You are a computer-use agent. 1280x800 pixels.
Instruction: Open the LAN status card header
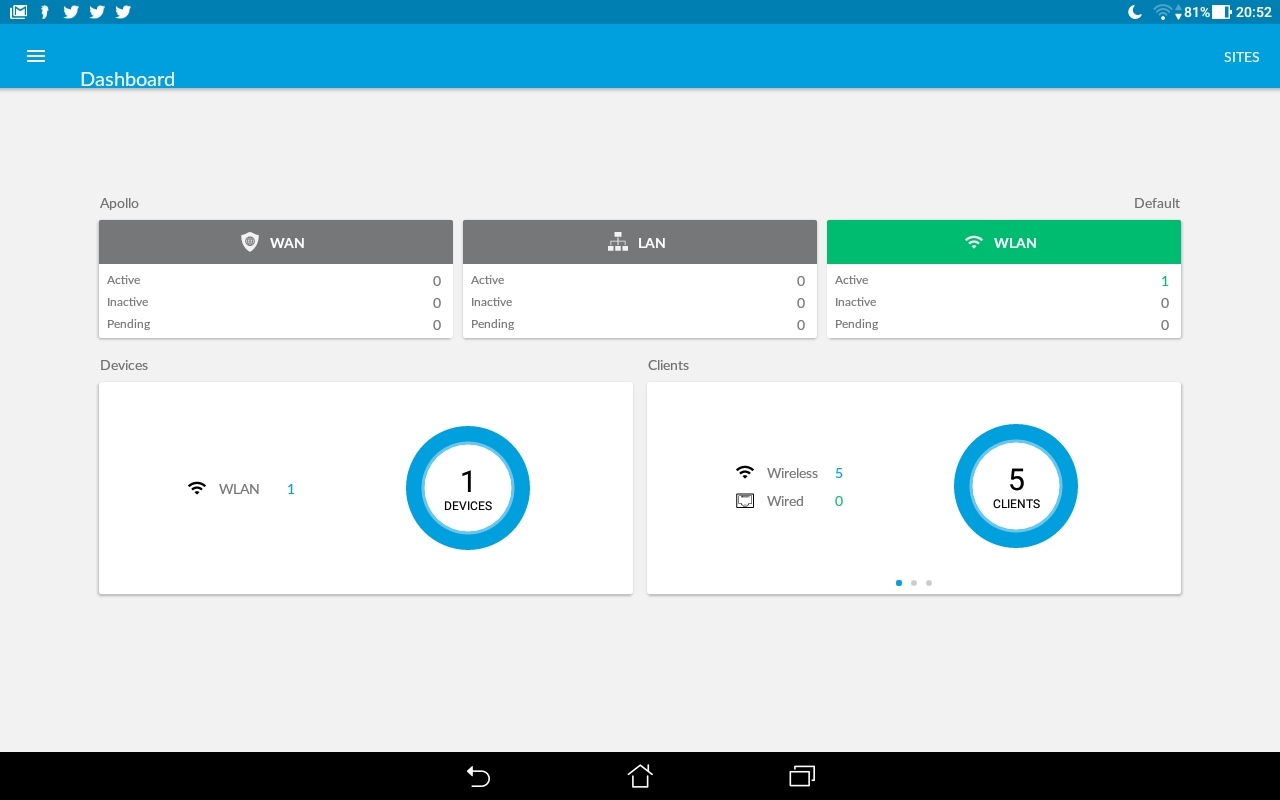640,242
